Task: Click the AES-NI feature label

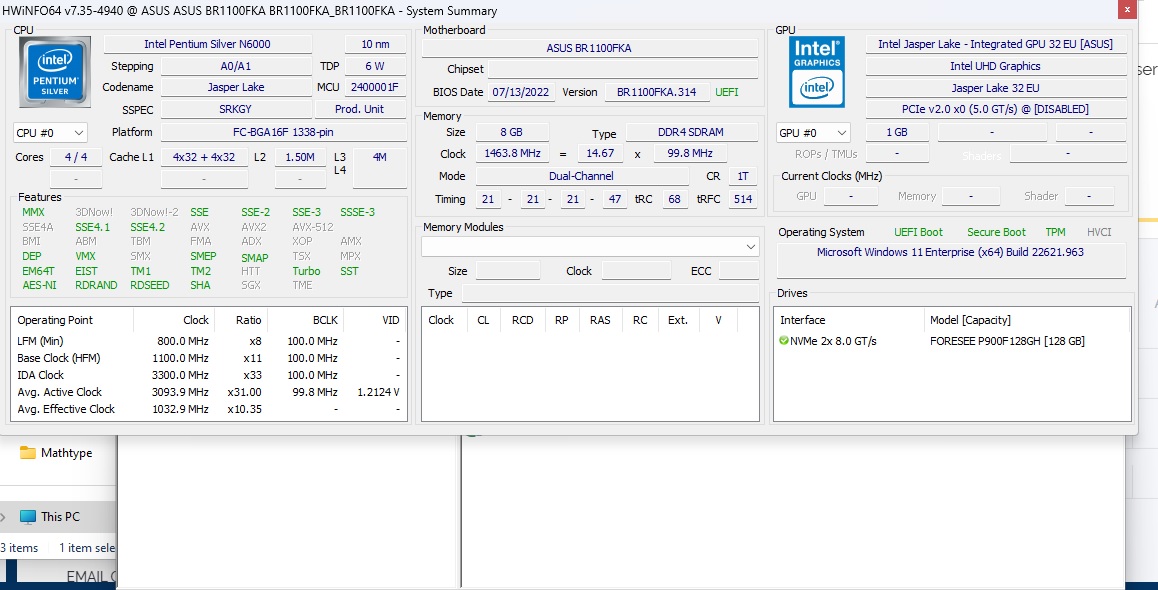Action: point(39,285)
